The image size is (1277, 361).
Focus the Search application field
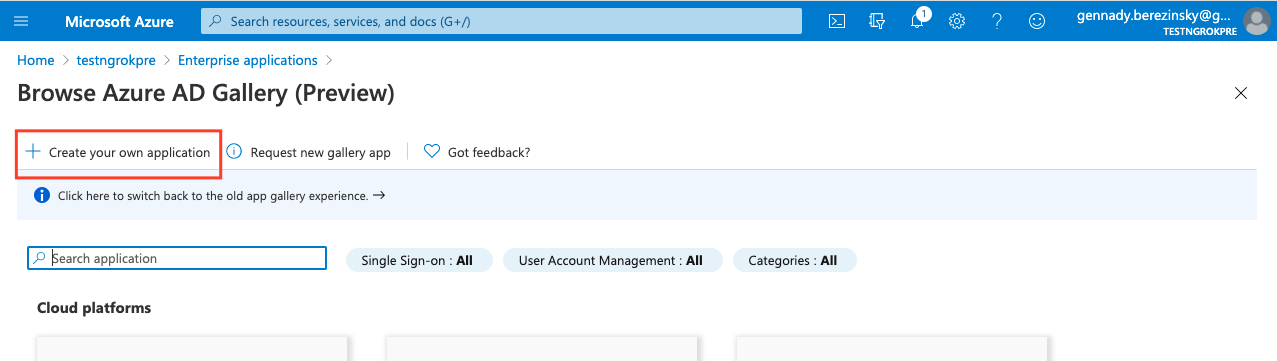[x=177, y=258]
